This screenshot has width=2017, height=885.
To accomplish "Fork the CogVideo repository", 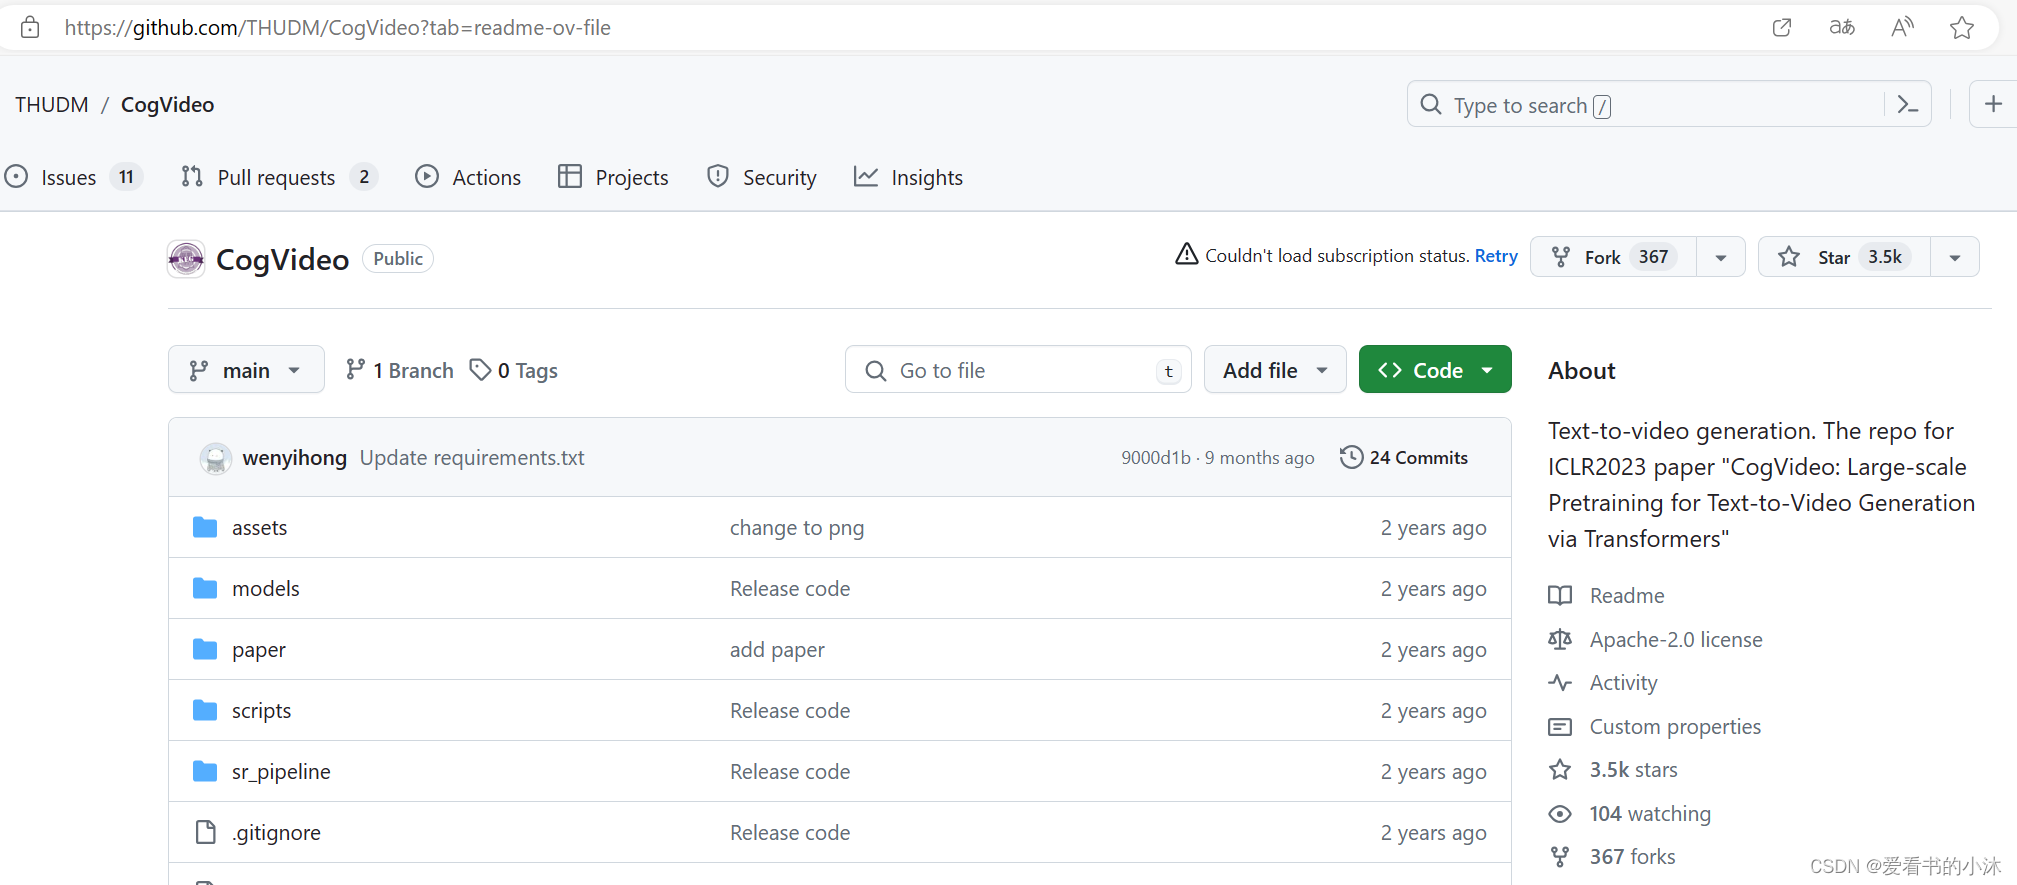I will tap(1613, 257).
